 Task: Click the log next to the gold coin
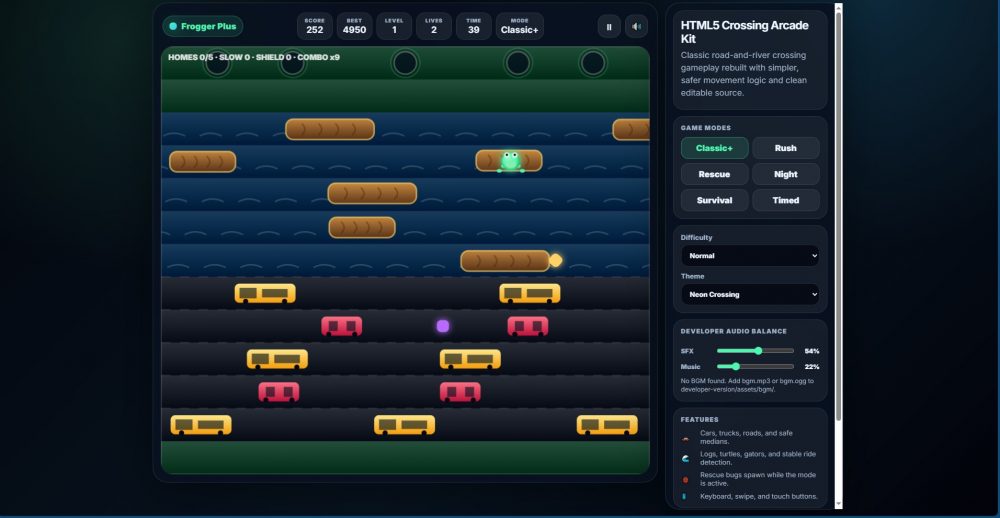(505, 260)
